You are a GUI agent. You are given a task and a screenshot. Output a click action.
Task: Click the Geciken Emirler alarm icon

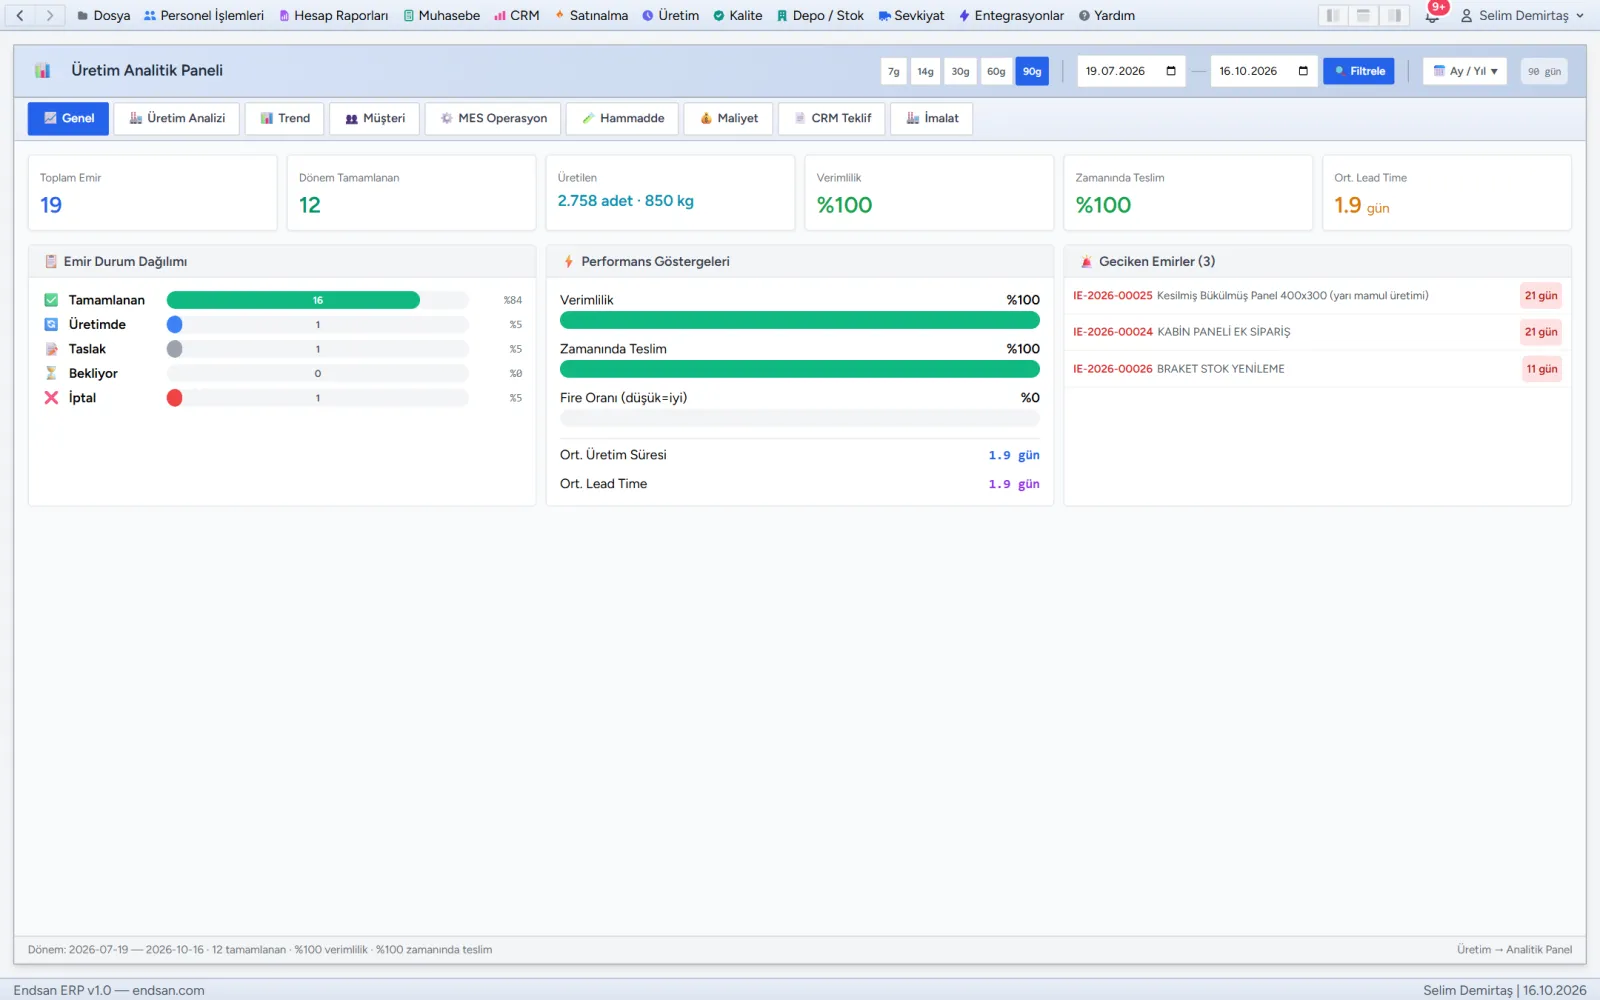click(x=1086, y=262)
